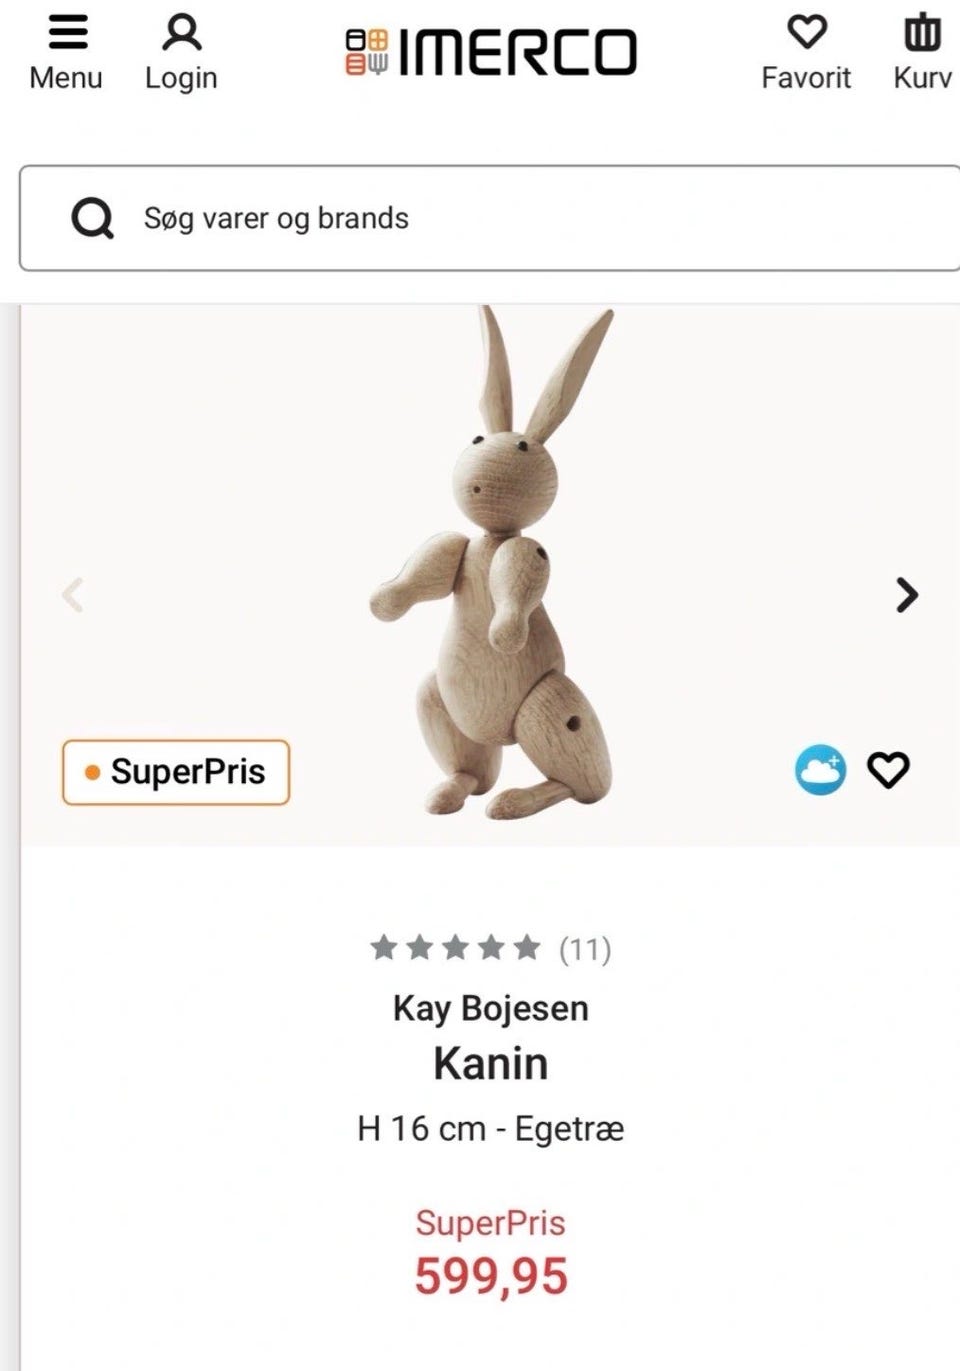Click the Menu label text
960x1371 pixels.
[x=66, y=78]
